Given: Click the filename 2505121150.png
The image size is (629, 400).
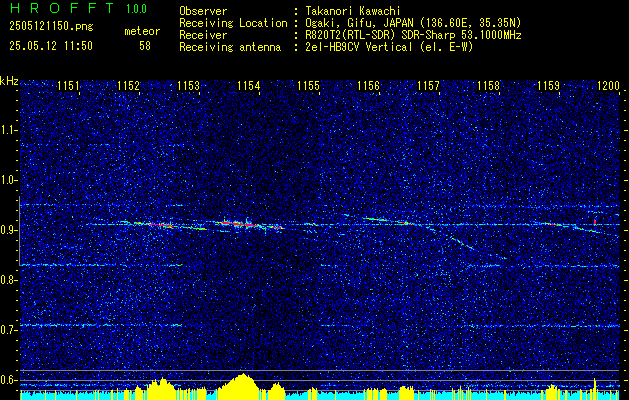Looking at the screenshot, I should [51, 27].
